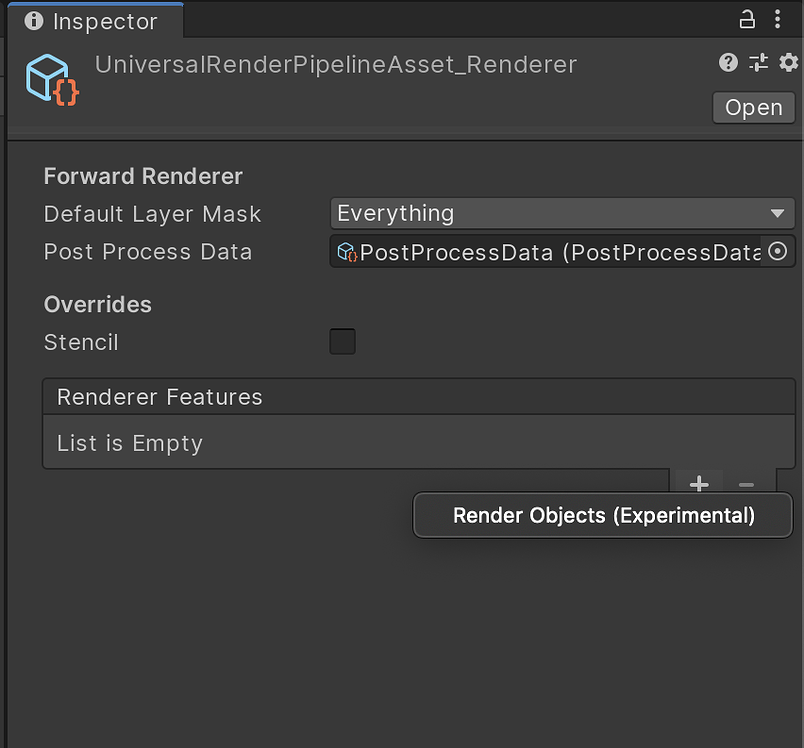Click the minus button to remove renderer feature
The image size is (804, 748).
pos(746,484)
